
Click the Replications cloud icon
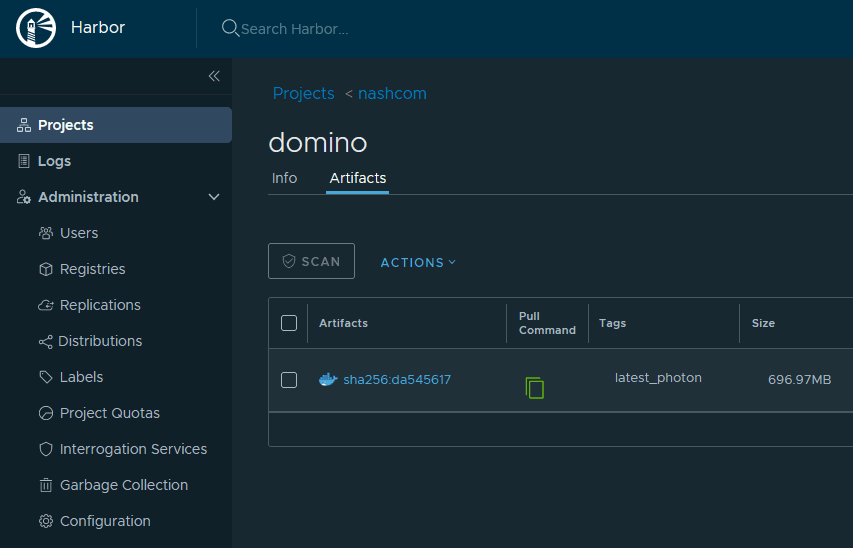tap(46, 305)
